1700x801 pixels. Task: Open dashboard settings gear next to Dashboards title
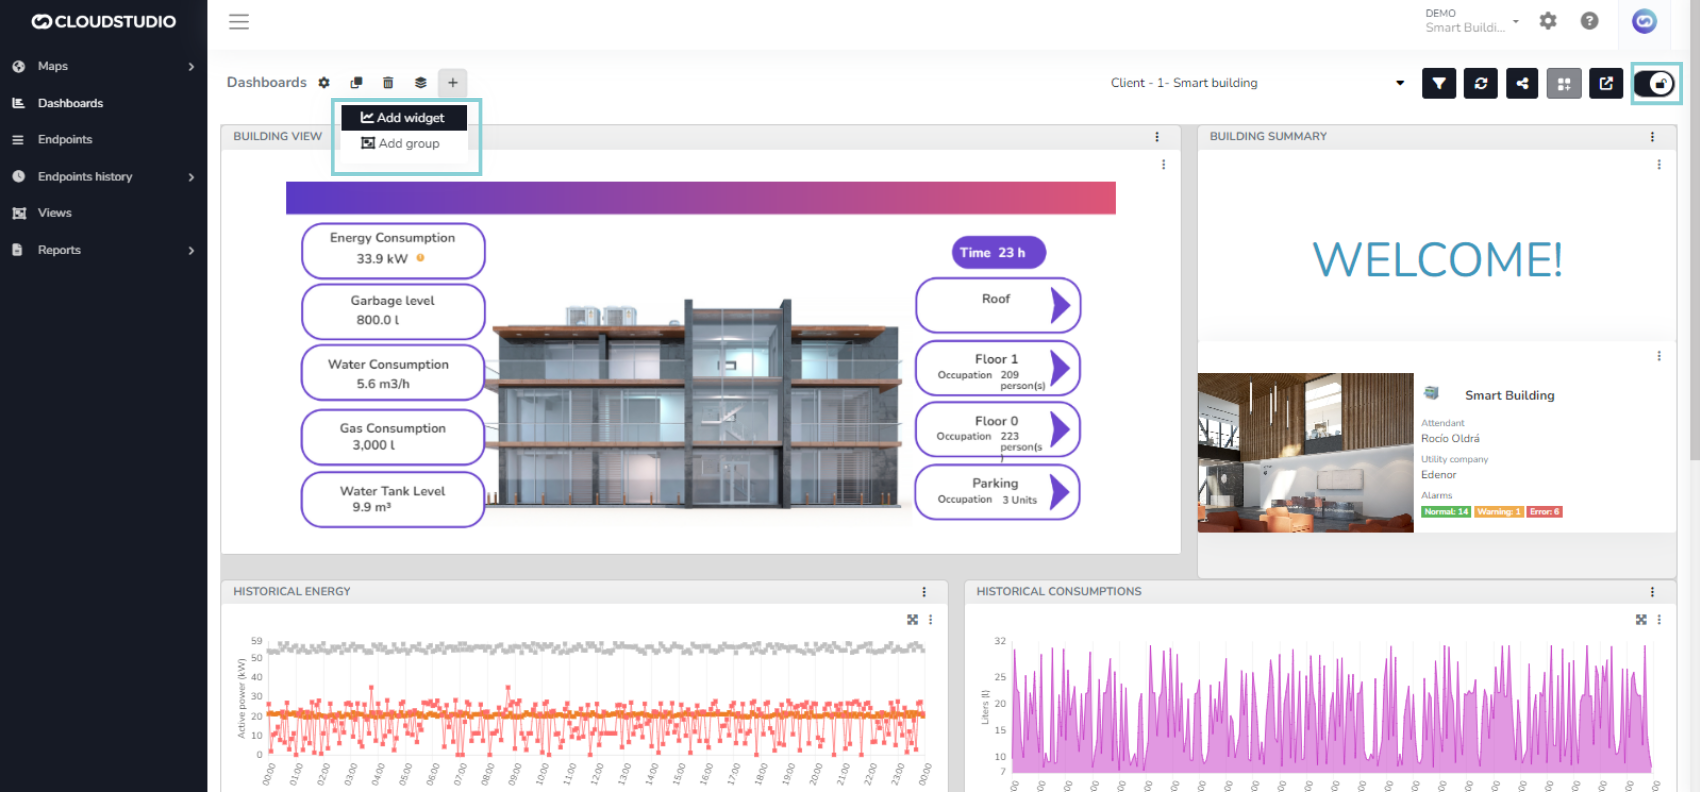pyautogui.click(x=324, y=83)
